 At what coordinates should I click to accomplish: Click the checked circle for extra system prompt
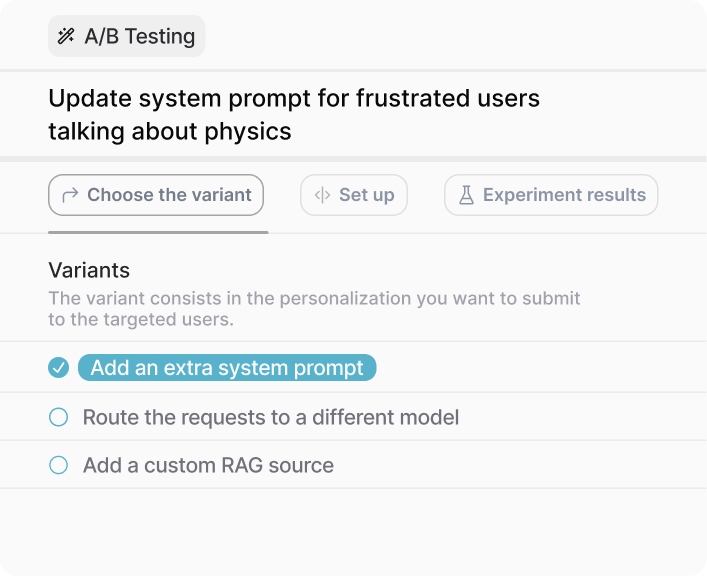pos(59,368)
